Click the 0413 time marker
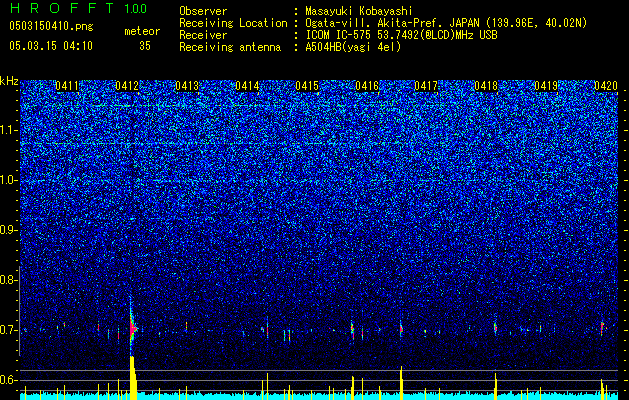629x400 pixels. pos(187,86)
